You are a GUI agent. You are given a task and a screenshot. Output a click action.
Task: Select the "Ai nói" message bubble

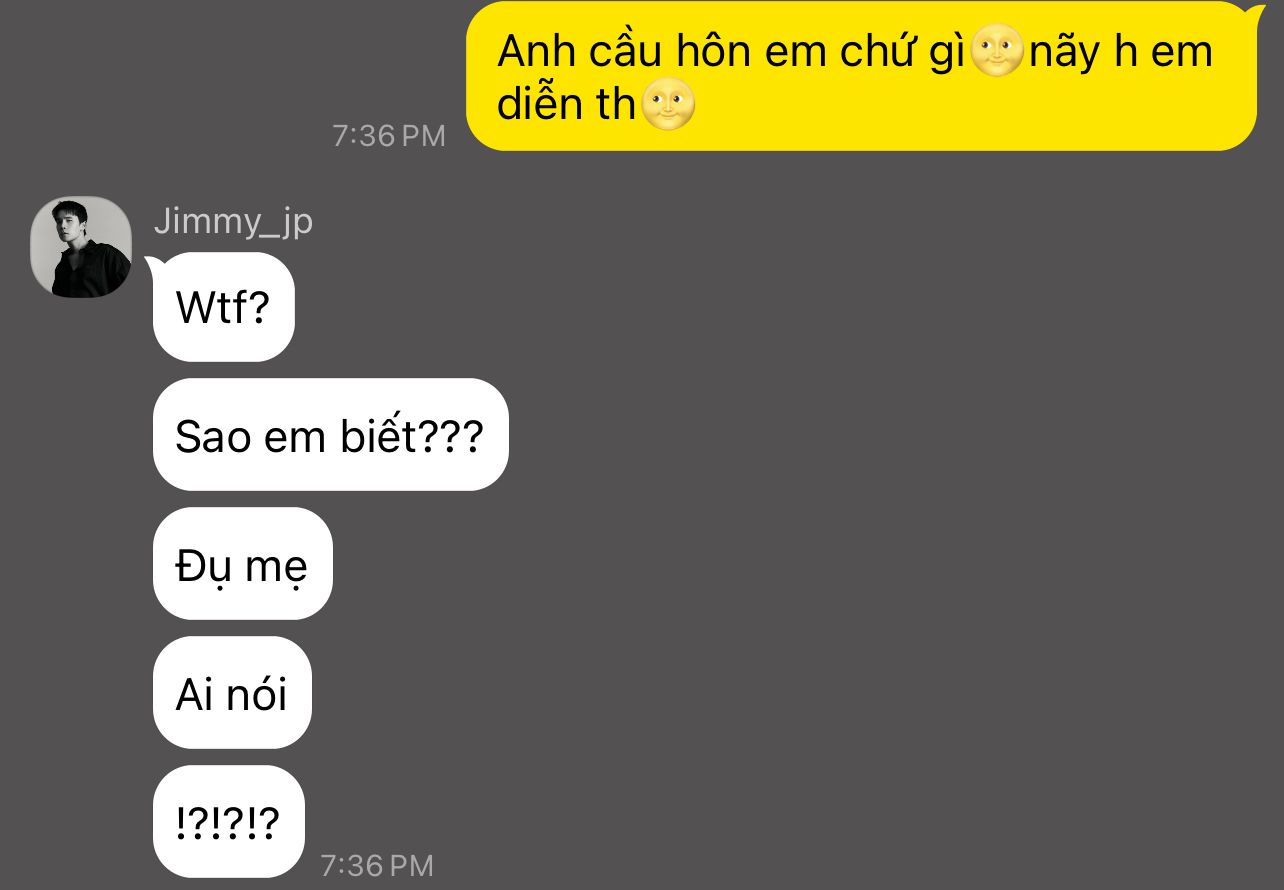pyautogui.click(x=232, y=693)
